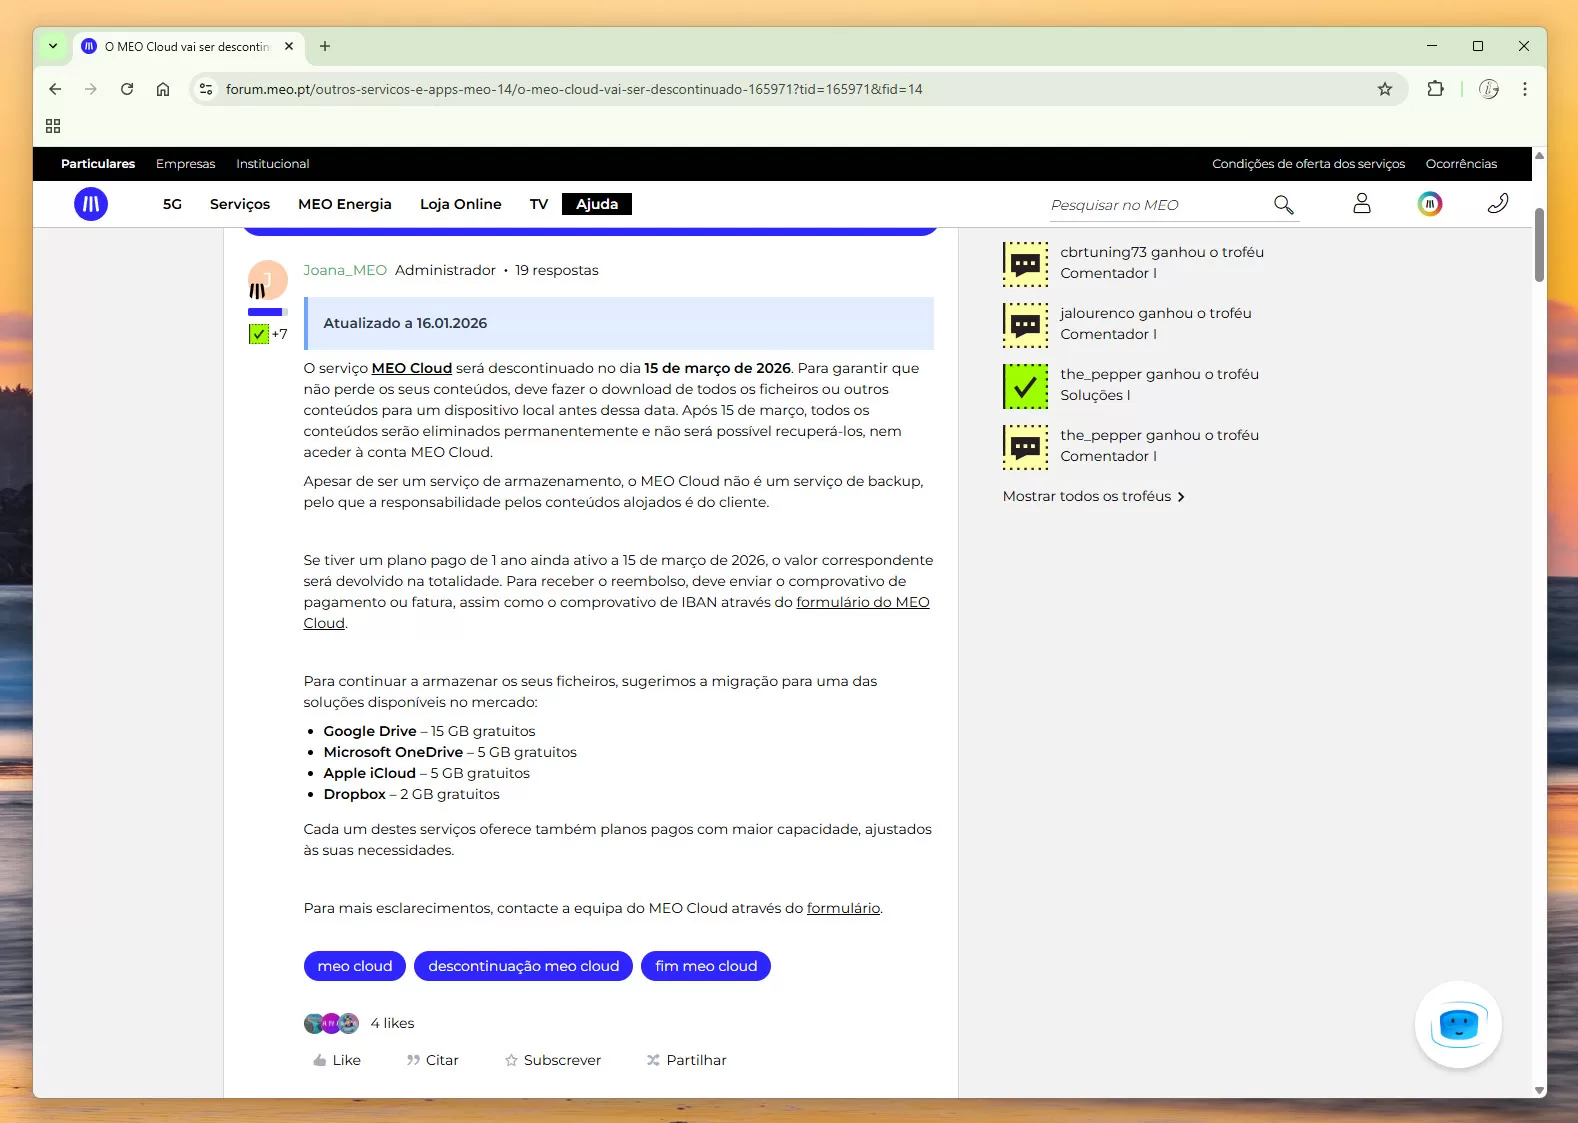Click the 19 respostas count
The width and height of the screenshot is (1578, 1123).
557,270
